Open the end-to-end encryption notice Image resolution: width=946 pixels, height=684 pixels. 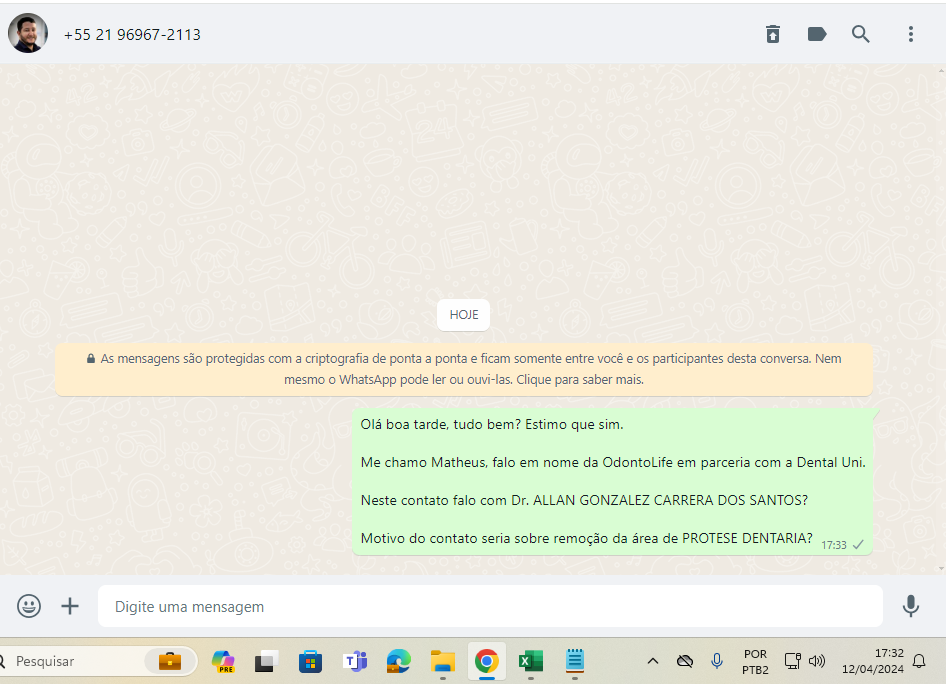(464, 369)
